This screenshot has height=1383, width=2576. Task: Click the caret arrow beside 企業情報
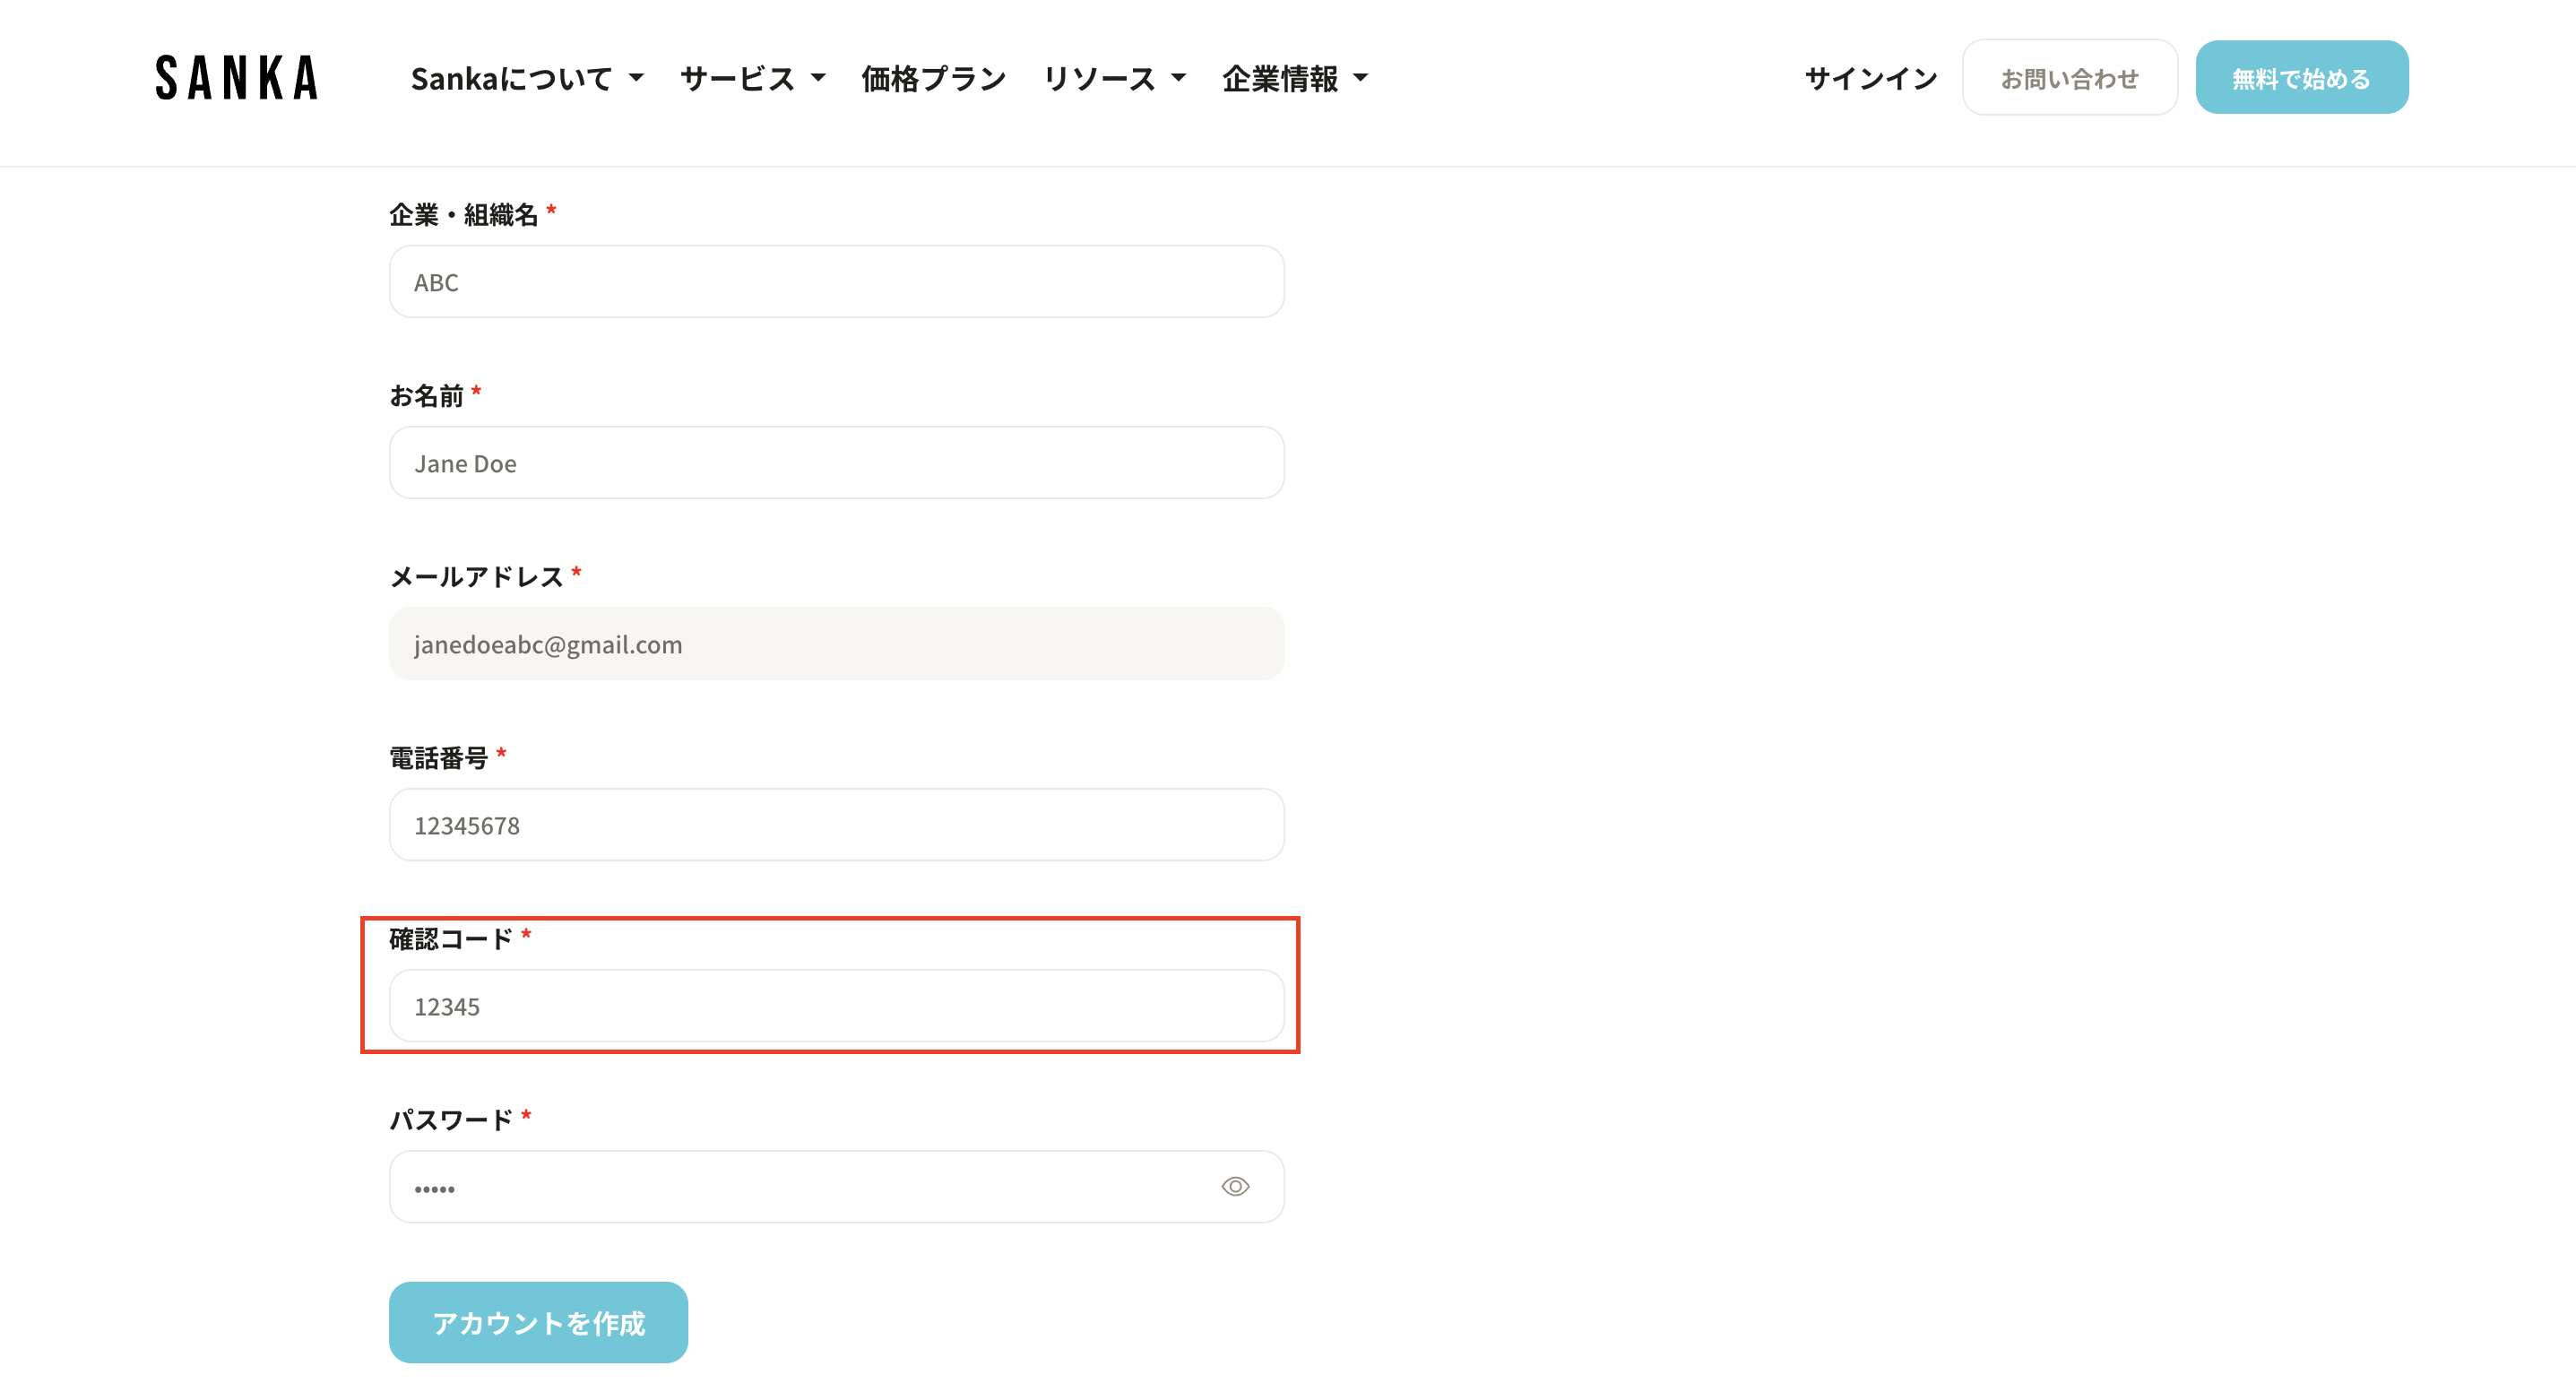coord(1360,78)
